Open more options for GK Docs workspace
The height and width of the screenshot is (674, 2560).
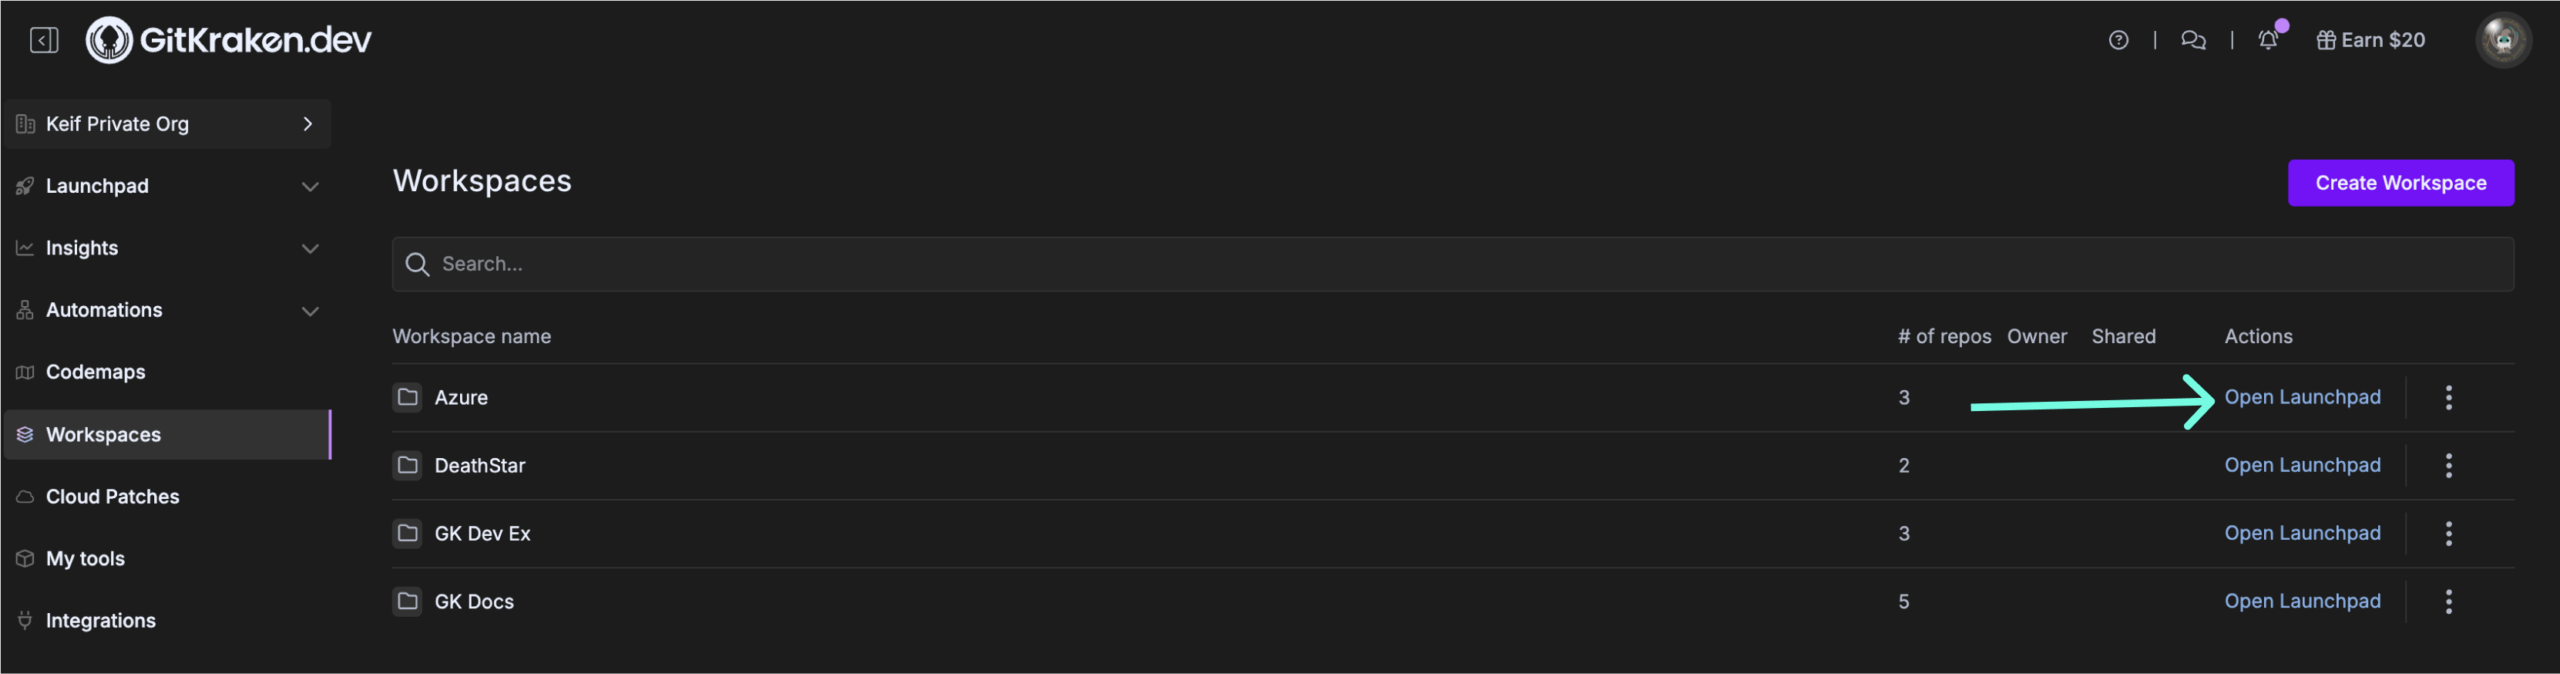[x=2448, y=602]
